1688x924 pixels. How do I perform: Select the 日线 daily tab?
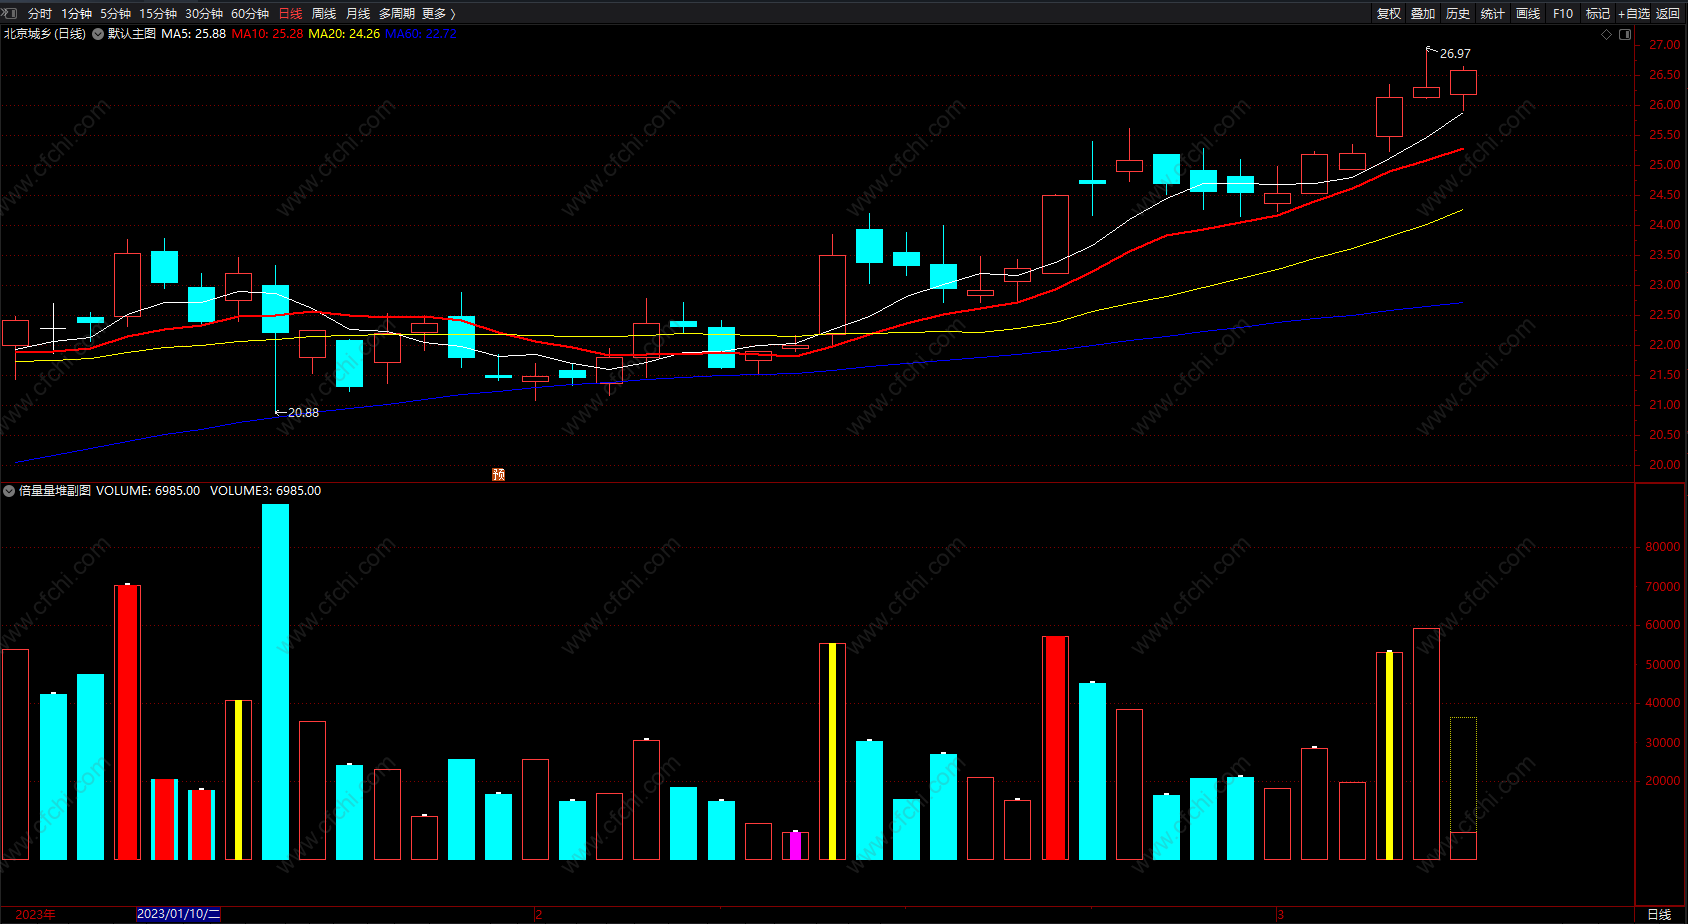tap(290, 13)
